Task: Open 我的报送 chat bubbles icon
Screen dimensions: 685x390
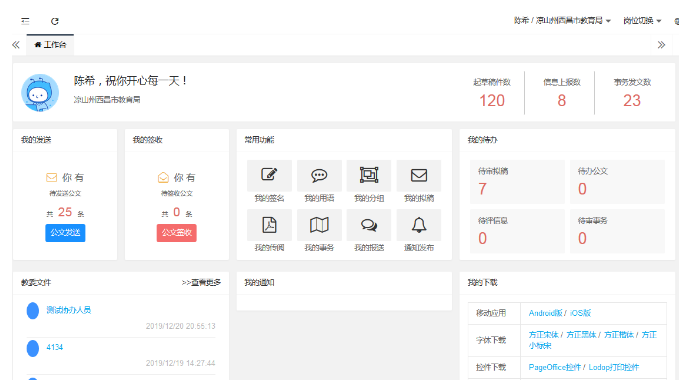Action: click(x=369, y=225)
